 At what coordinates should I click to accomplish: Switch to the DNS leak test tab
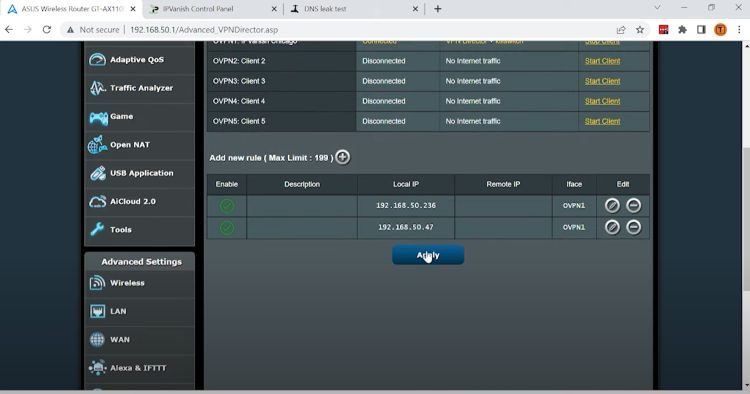point(353,9)
